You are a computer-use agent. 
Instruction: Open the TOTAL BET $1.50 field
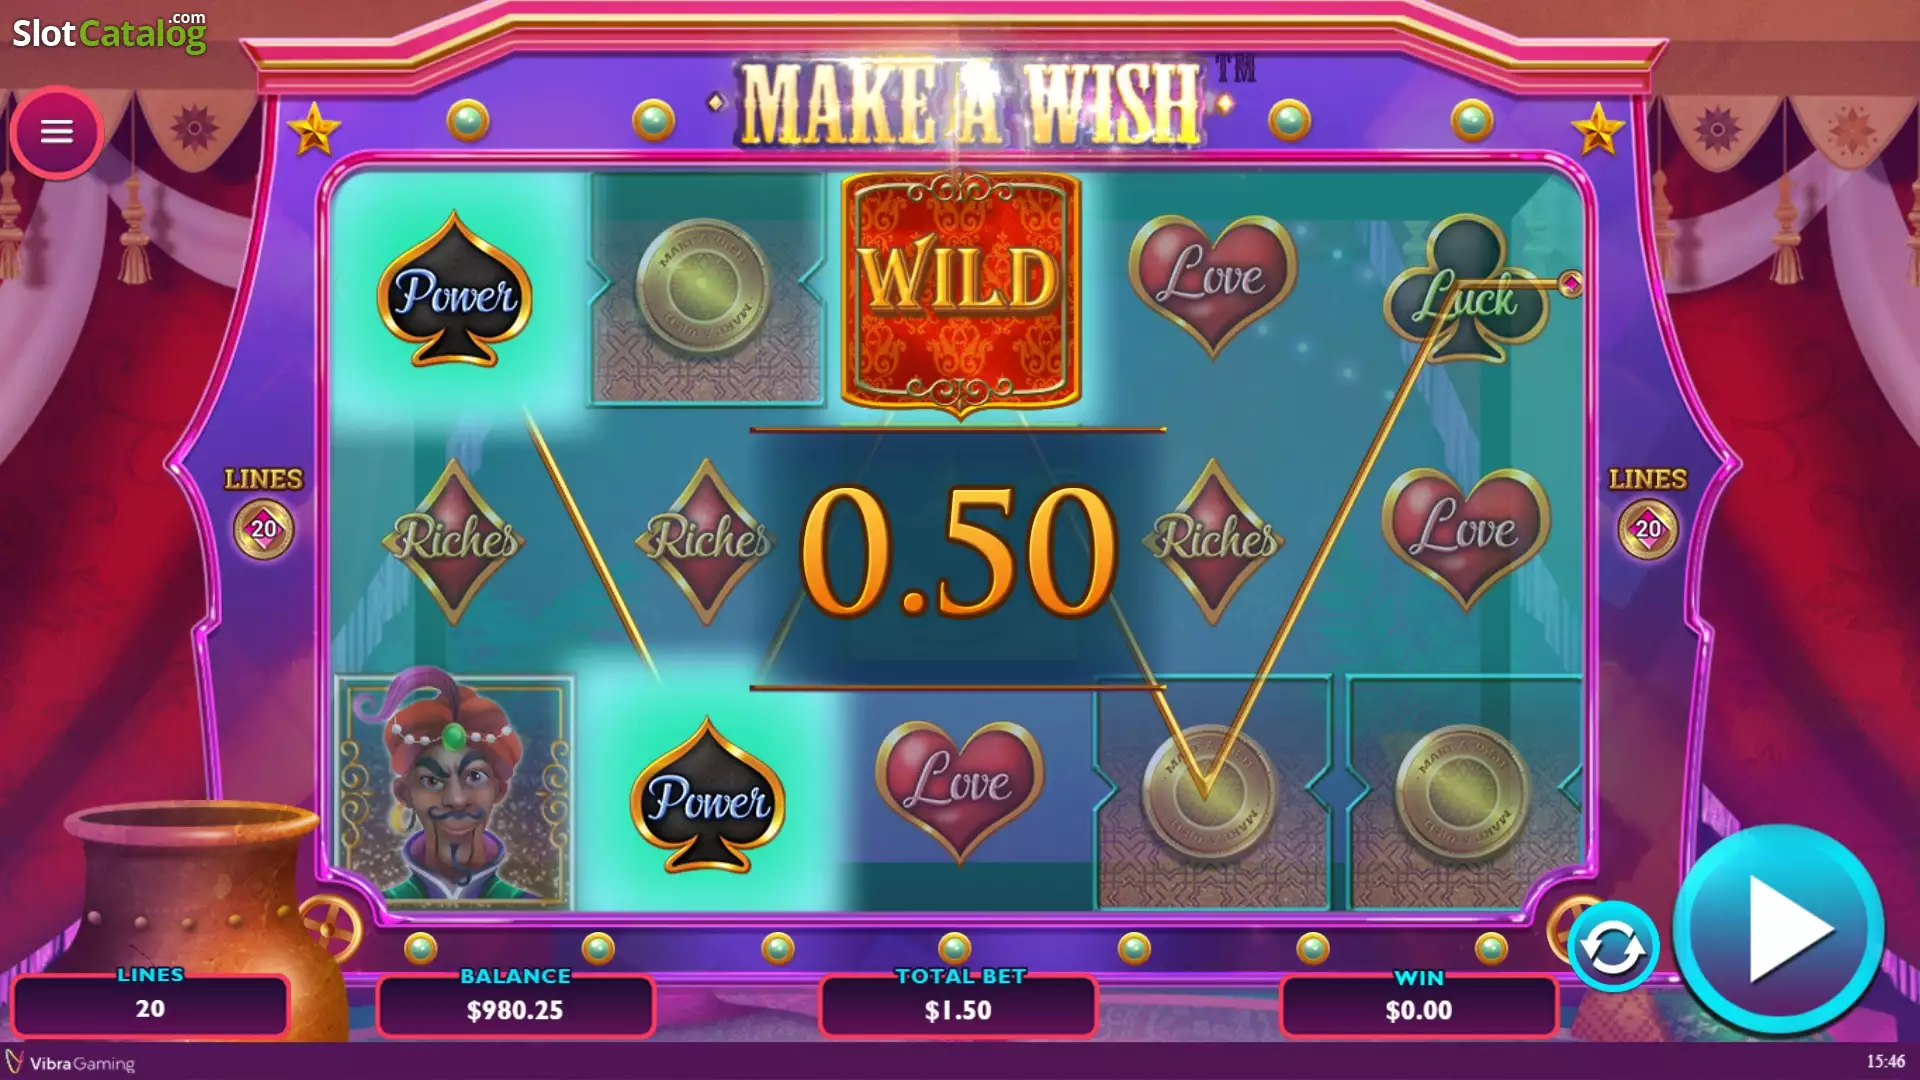(958, 1007)
